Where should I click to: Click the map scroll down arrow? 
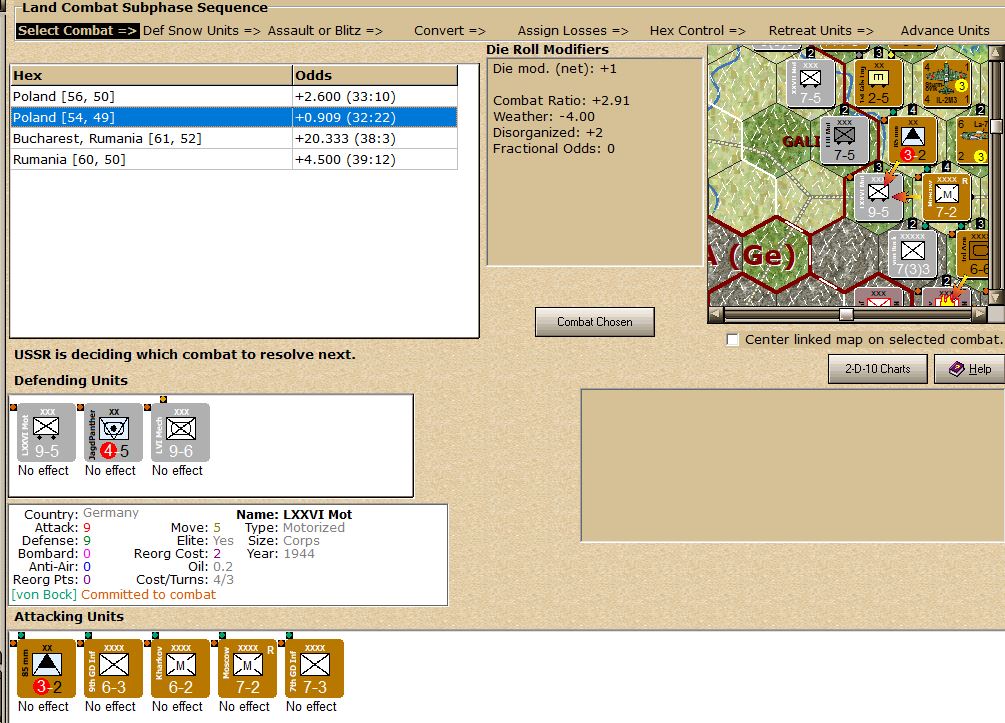(996, 298)
